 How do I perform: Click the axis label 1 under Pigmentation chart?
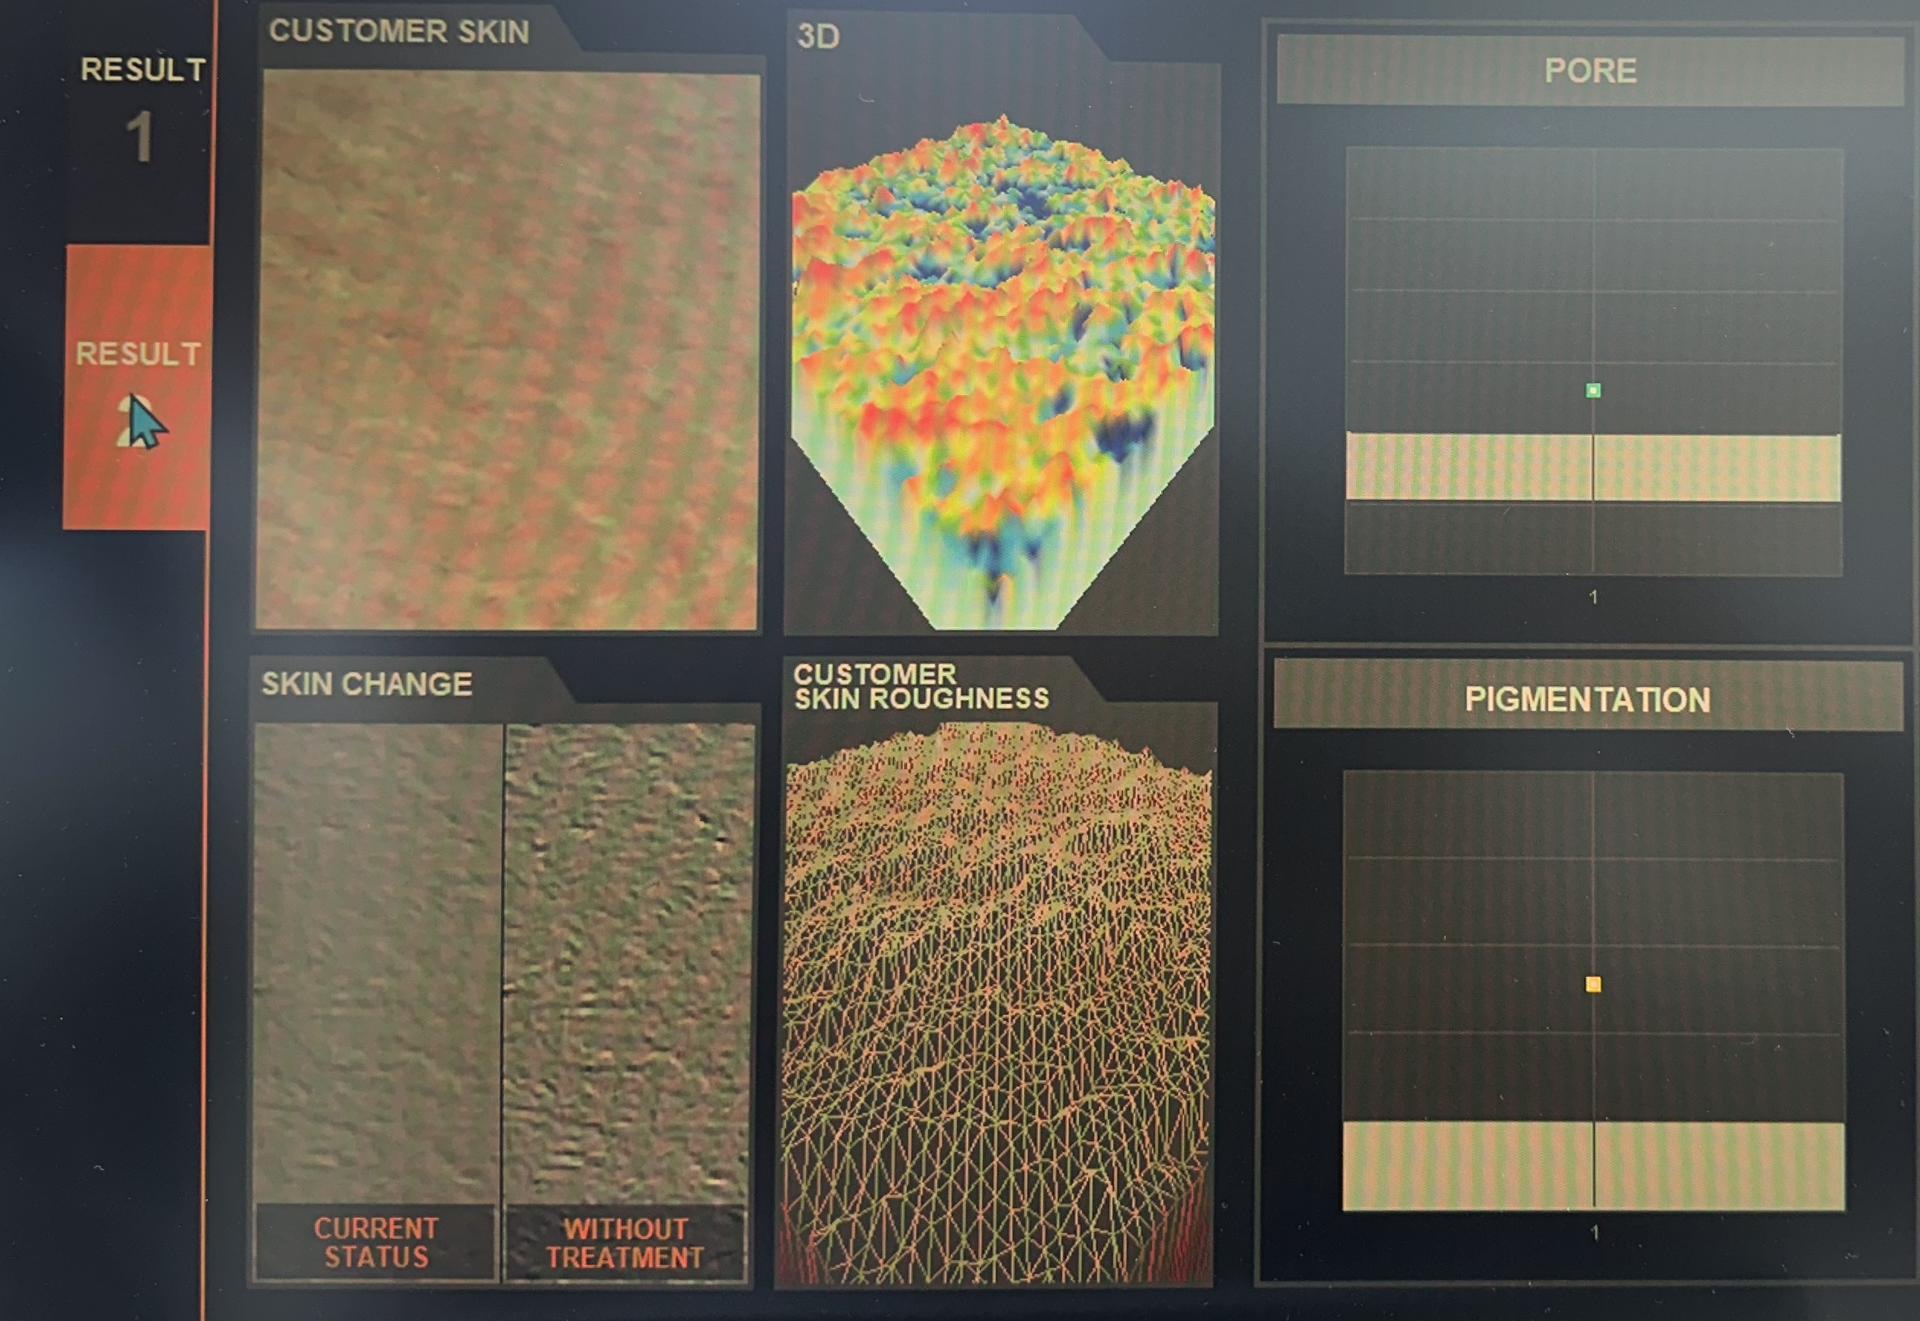point(1594,1233)
